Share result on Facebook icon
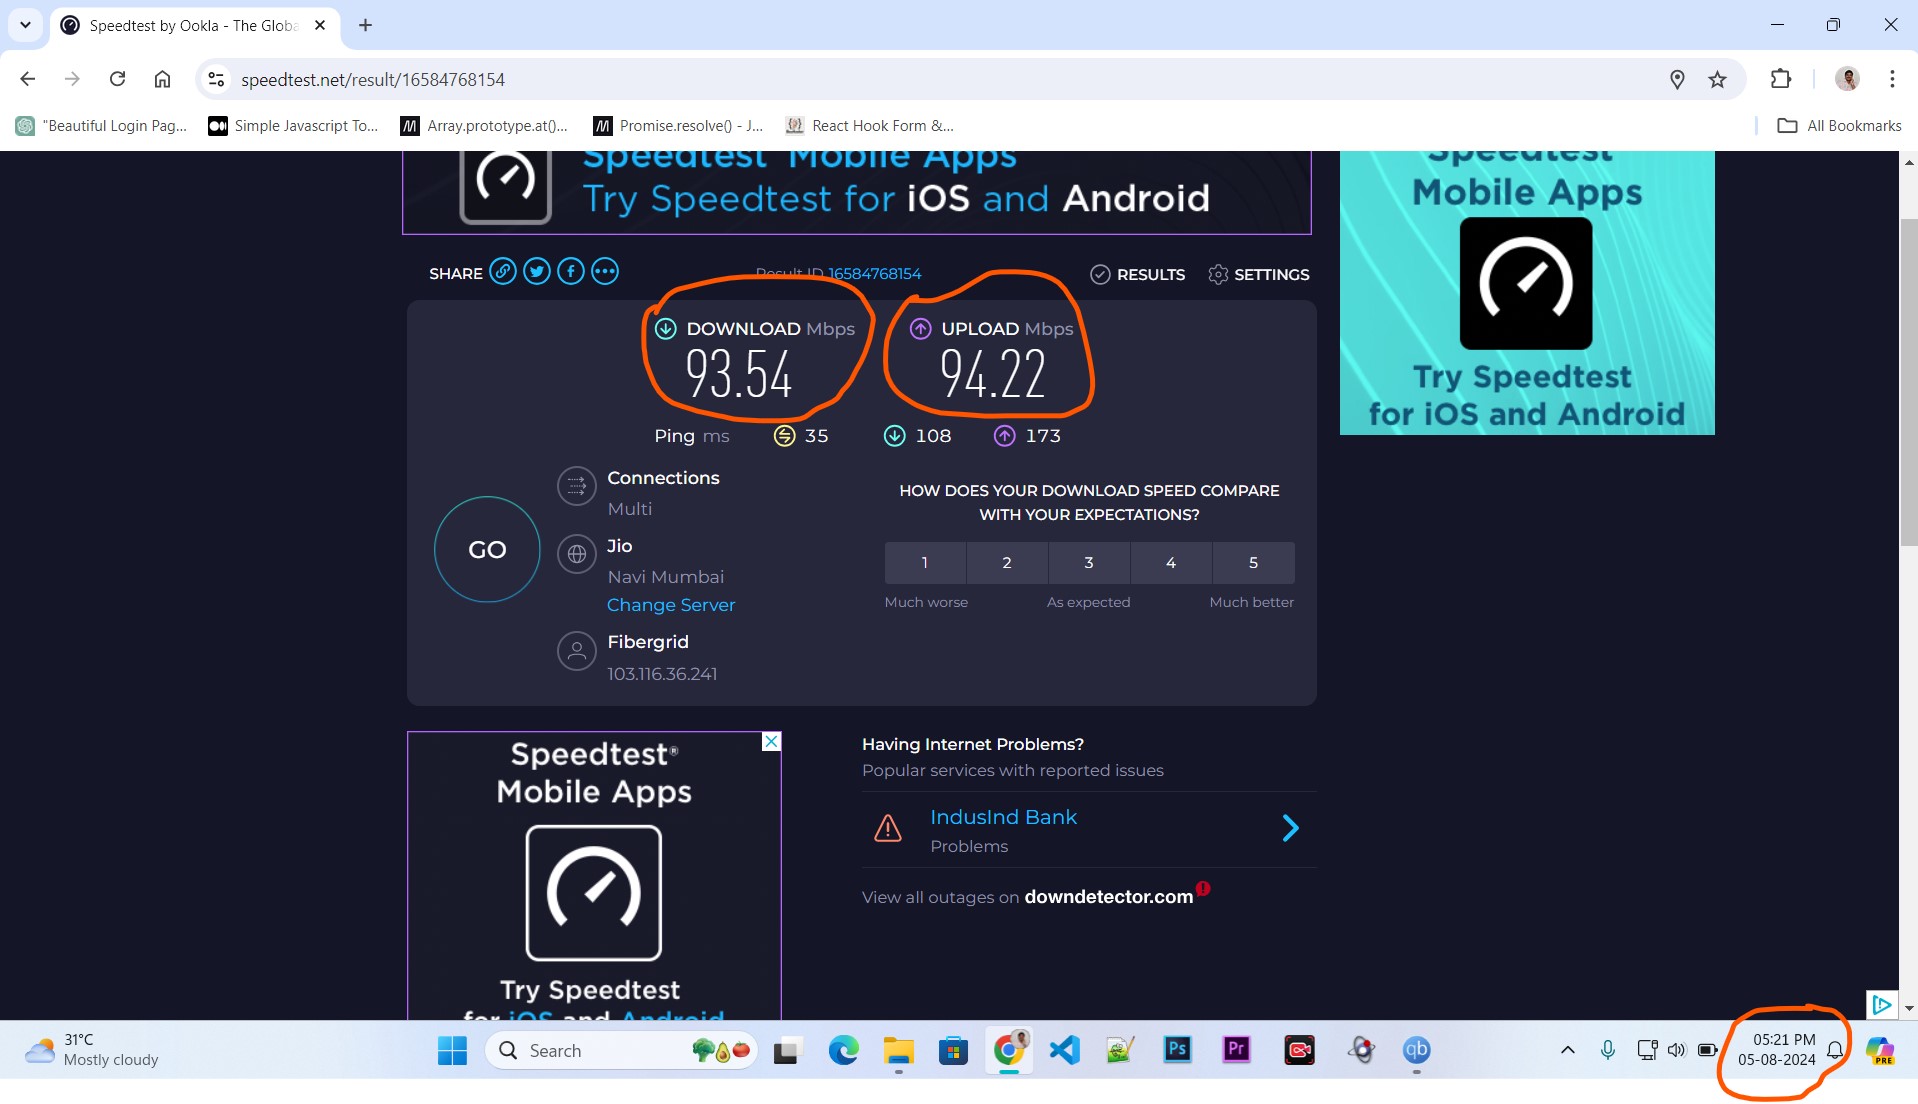This screenshot has width=1918, height=1104. click(571, 272)
